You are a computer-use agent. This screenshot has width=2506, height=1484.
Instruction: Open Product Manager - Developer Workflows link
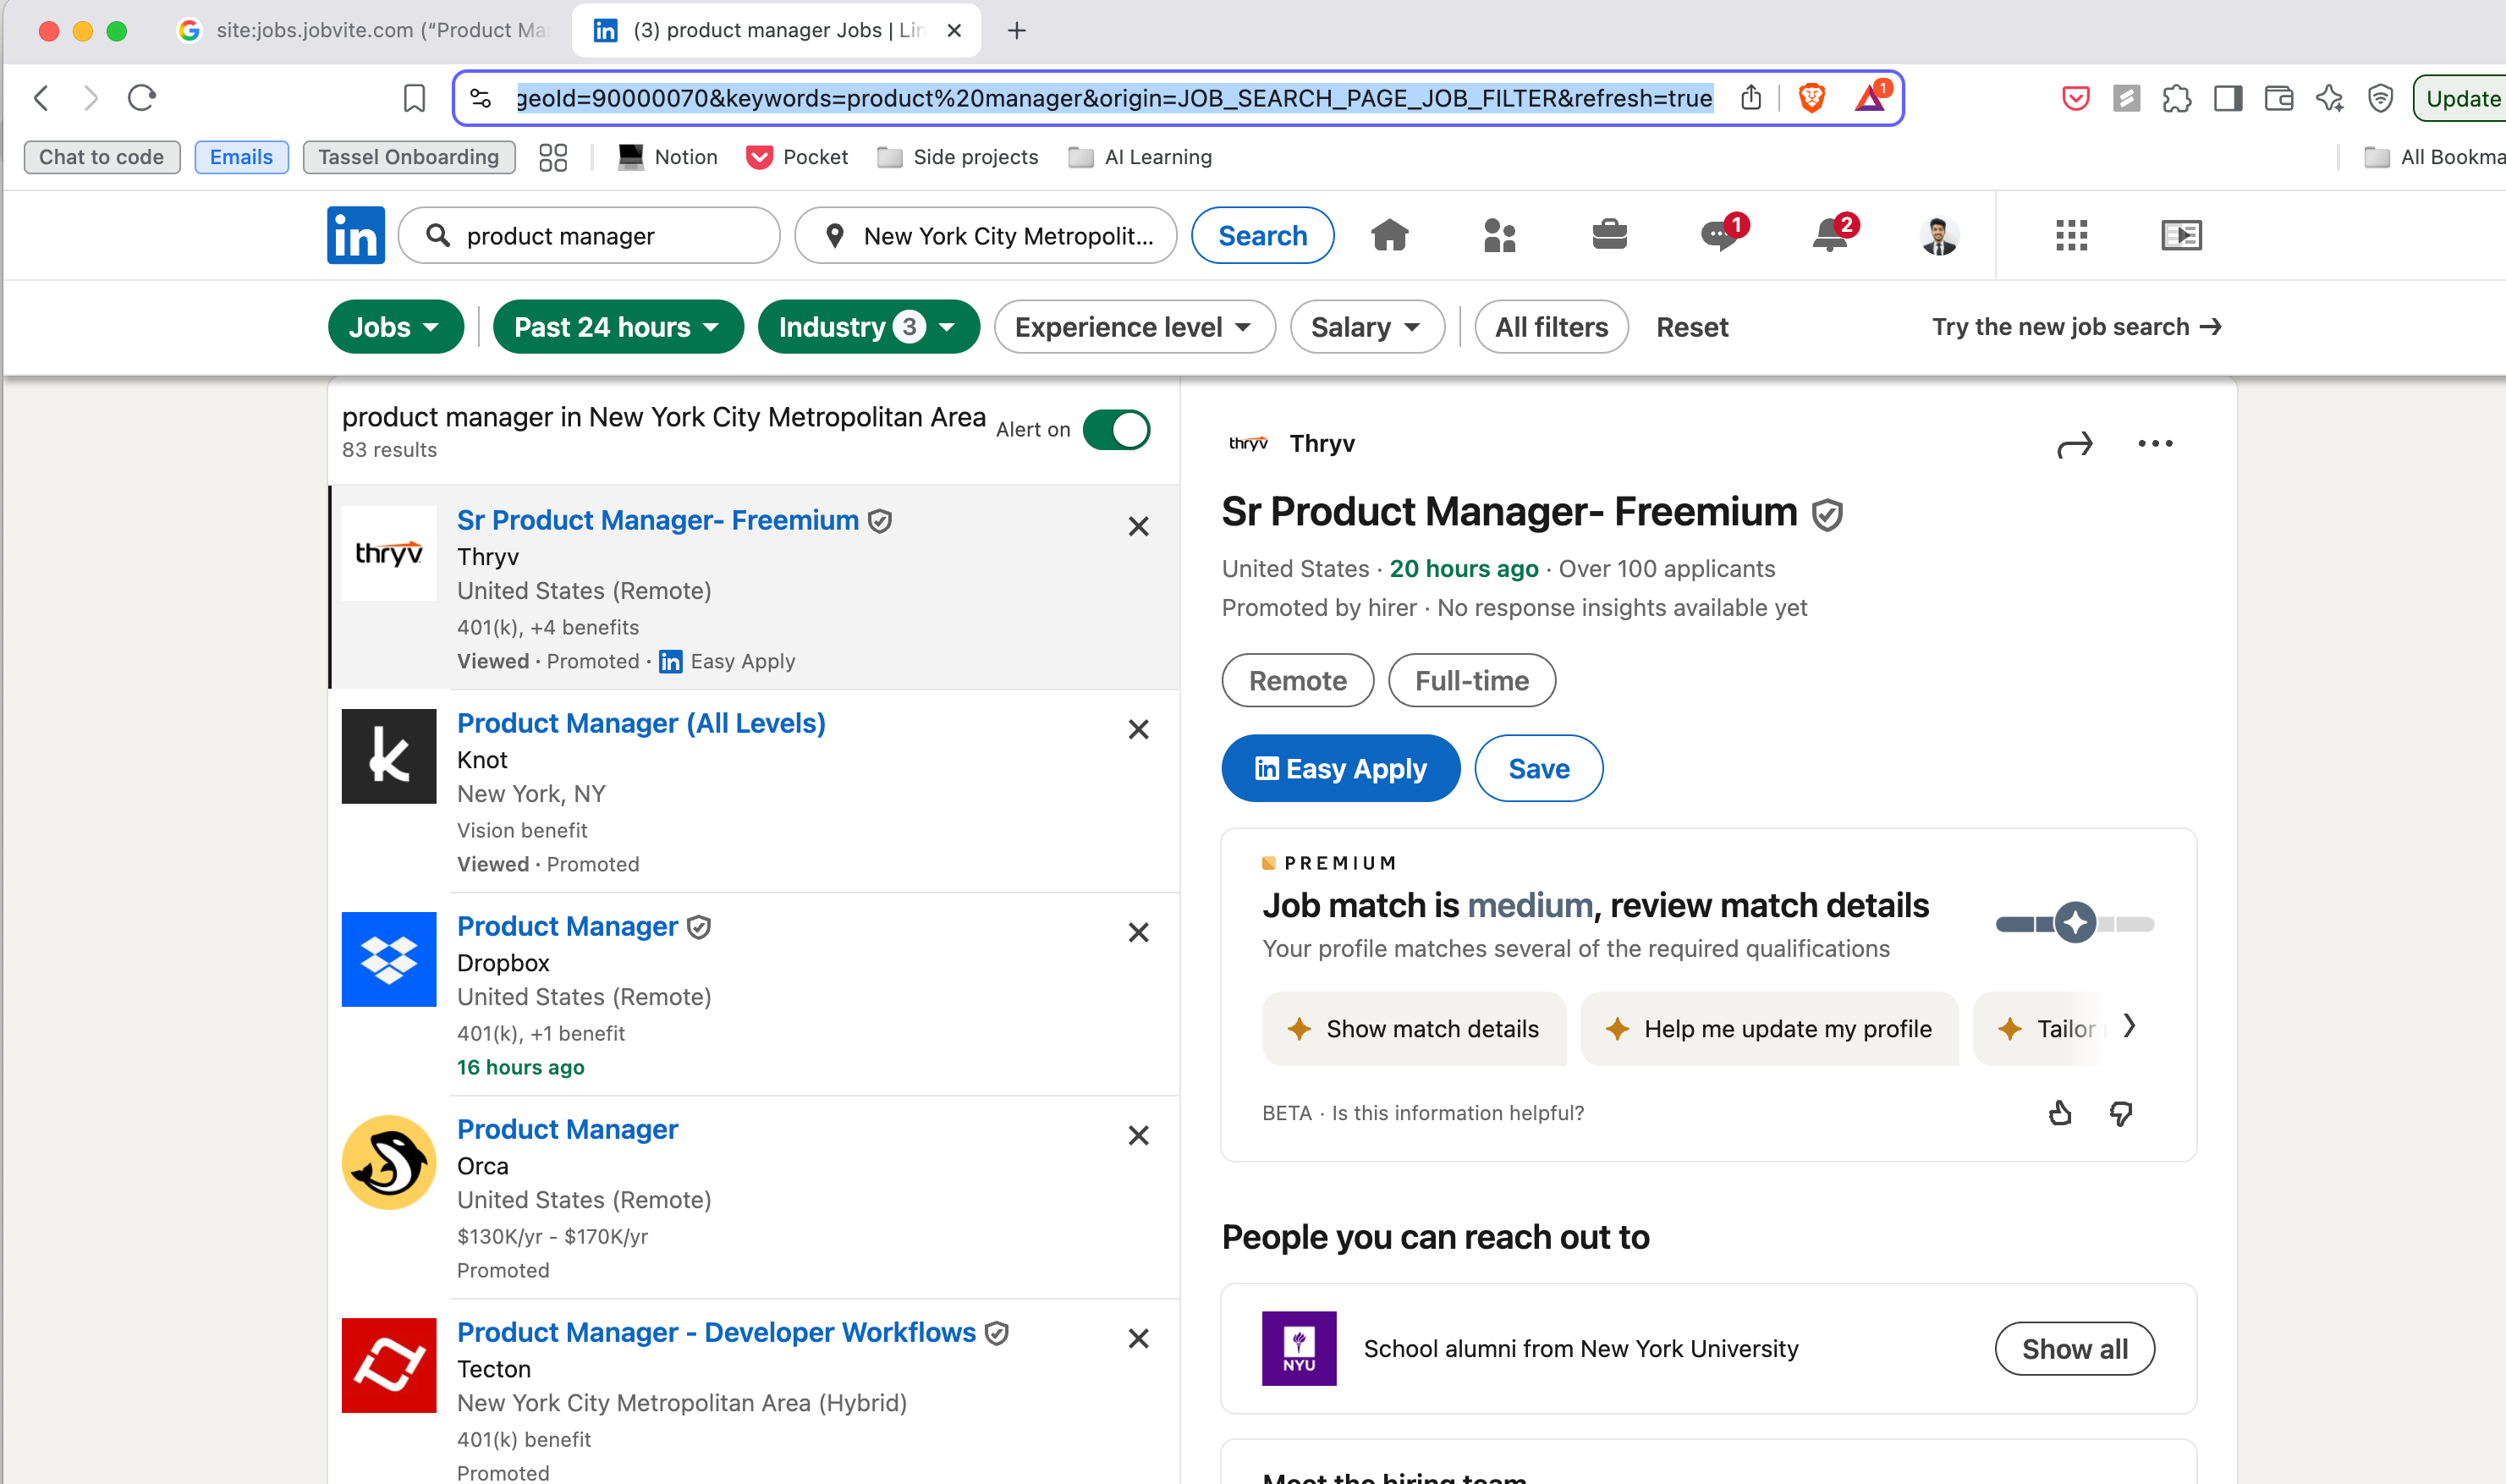point(716,1332)
